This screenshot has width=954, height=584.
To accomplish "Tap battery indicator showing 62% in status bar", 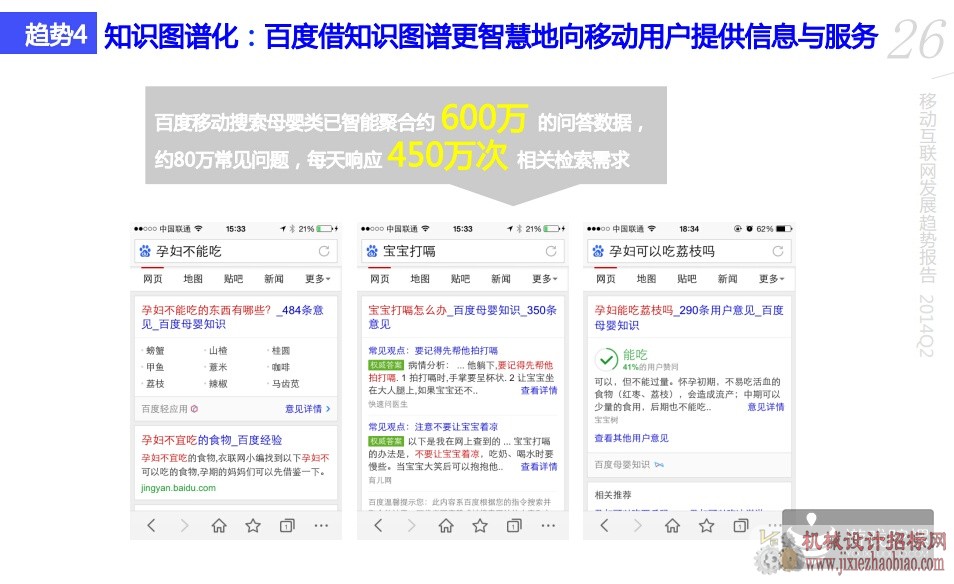I will (x=784, y=229).
